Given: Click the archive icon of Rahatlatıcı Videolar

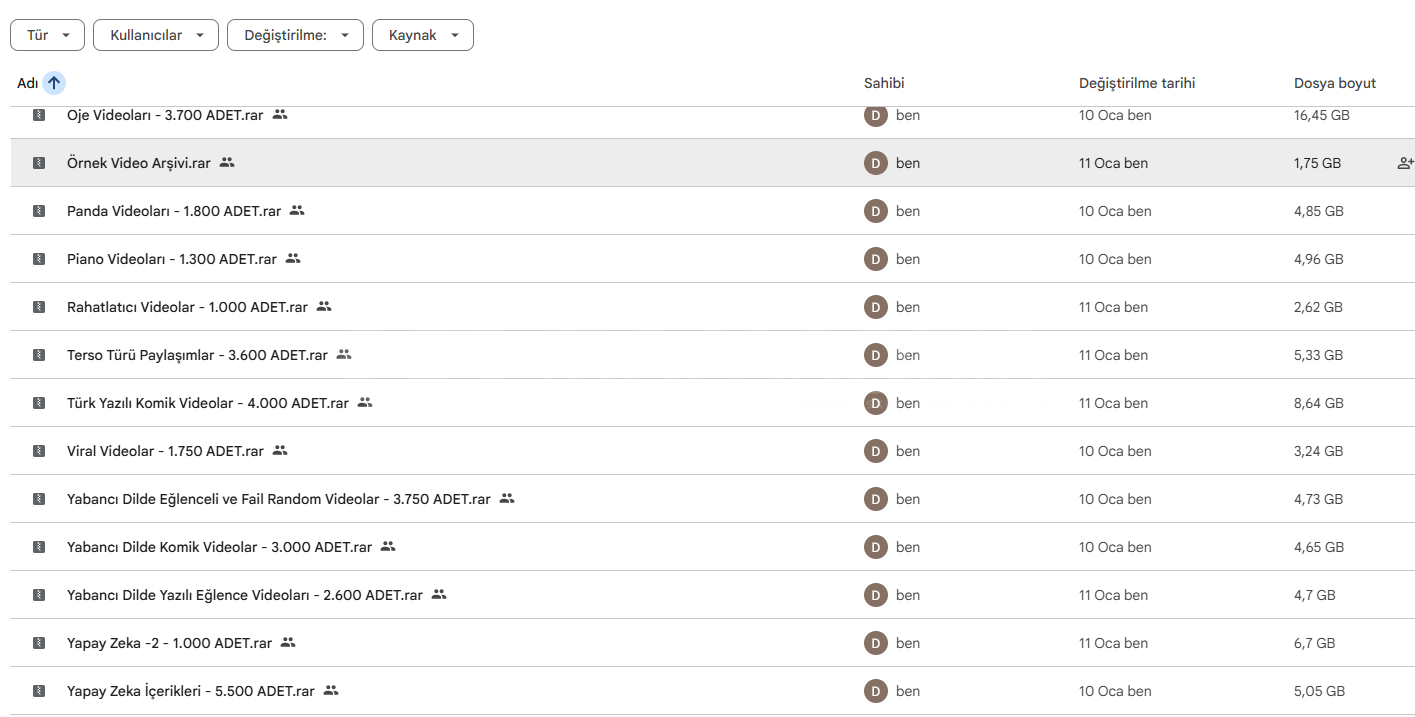Looking at the screenshot, I should coord(39,307).
